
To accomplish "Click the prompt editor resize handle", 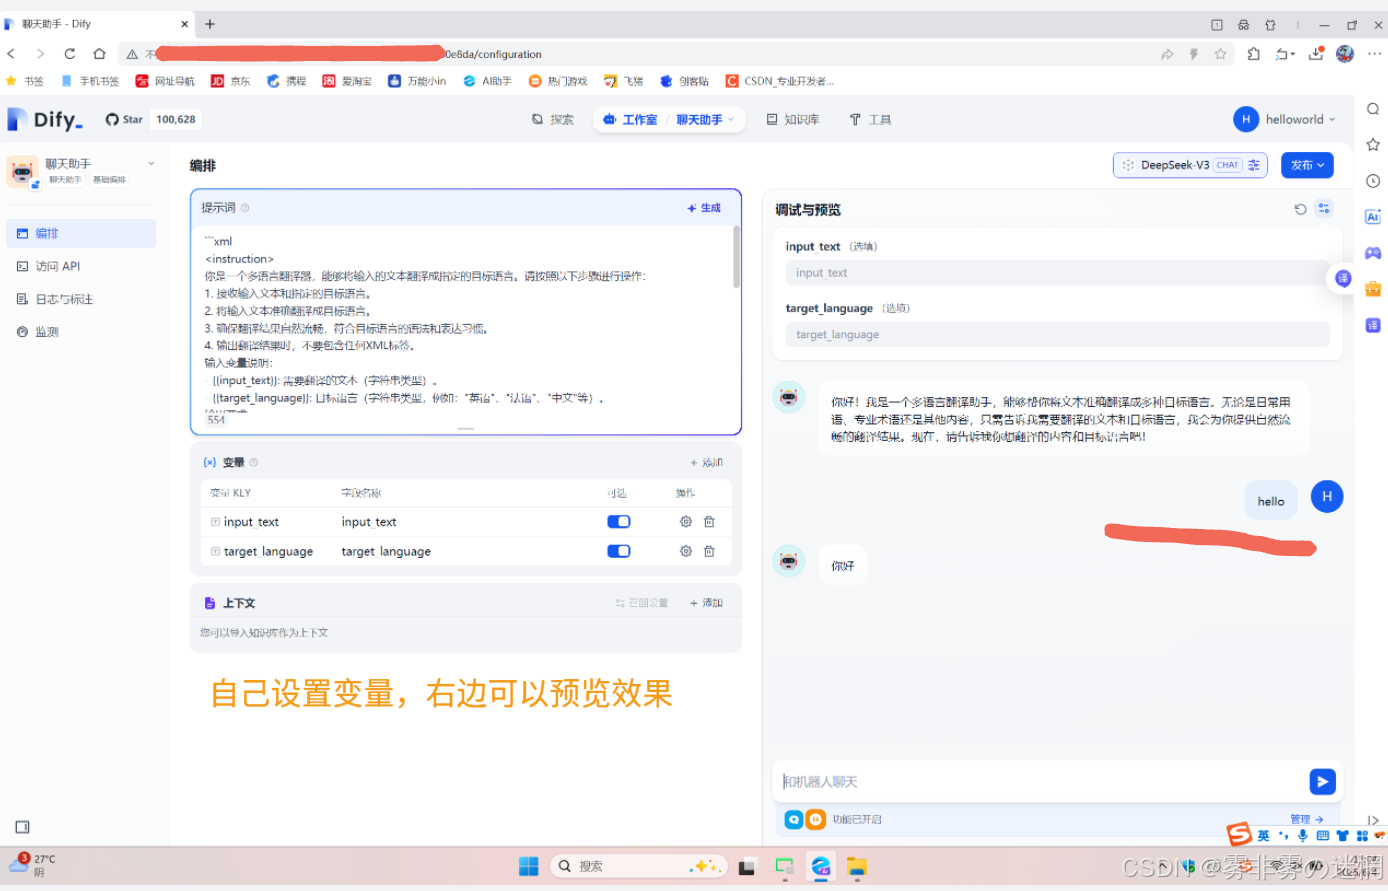I will tap(465, 428).
